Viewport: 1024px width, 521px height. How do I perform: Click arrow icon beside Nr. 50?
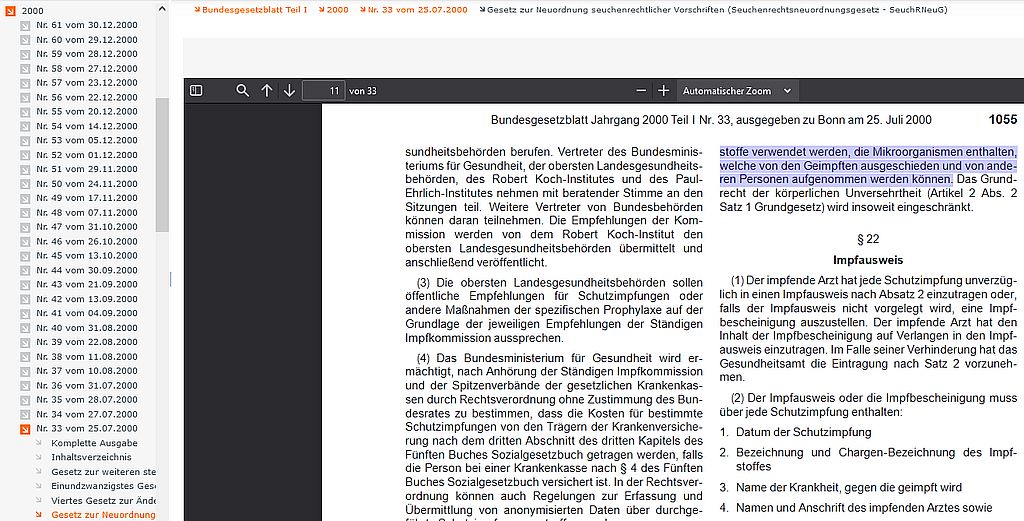[x=25, y=183]
